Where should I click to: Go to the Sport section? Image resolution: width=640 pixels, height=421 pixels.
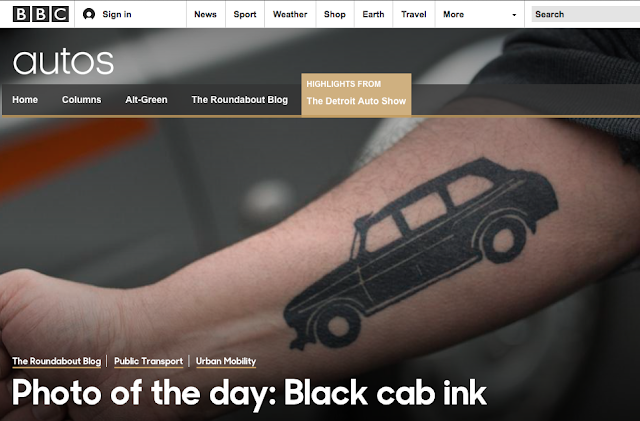[x=245, y=14]
